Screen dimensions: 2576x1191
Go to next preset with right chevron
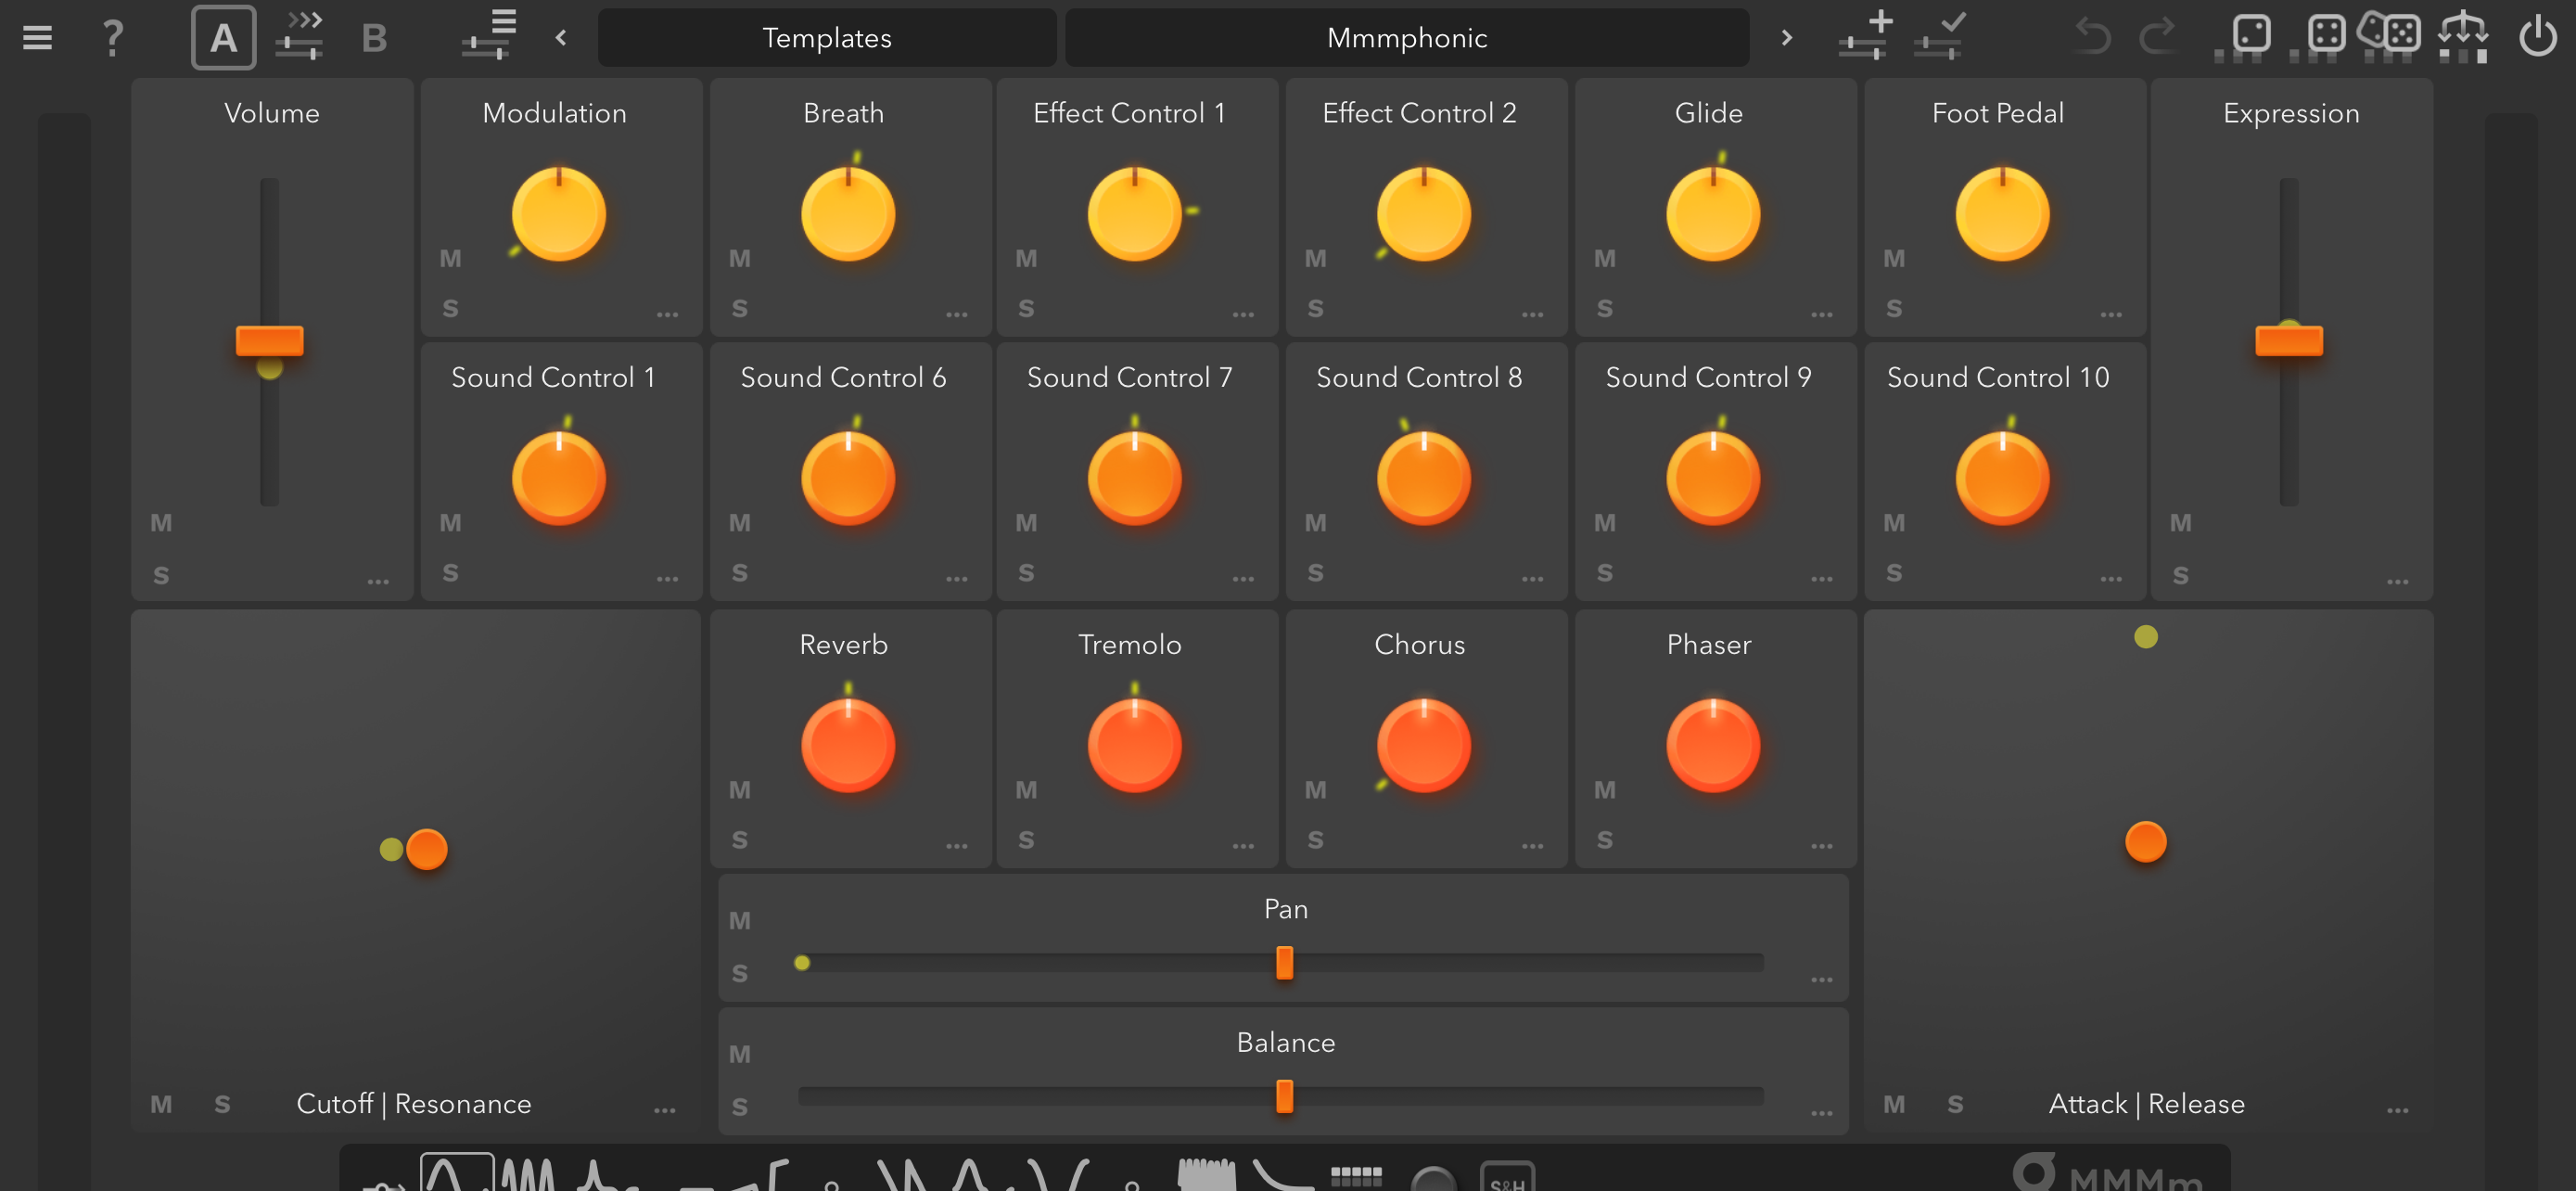pos(1787,37)
